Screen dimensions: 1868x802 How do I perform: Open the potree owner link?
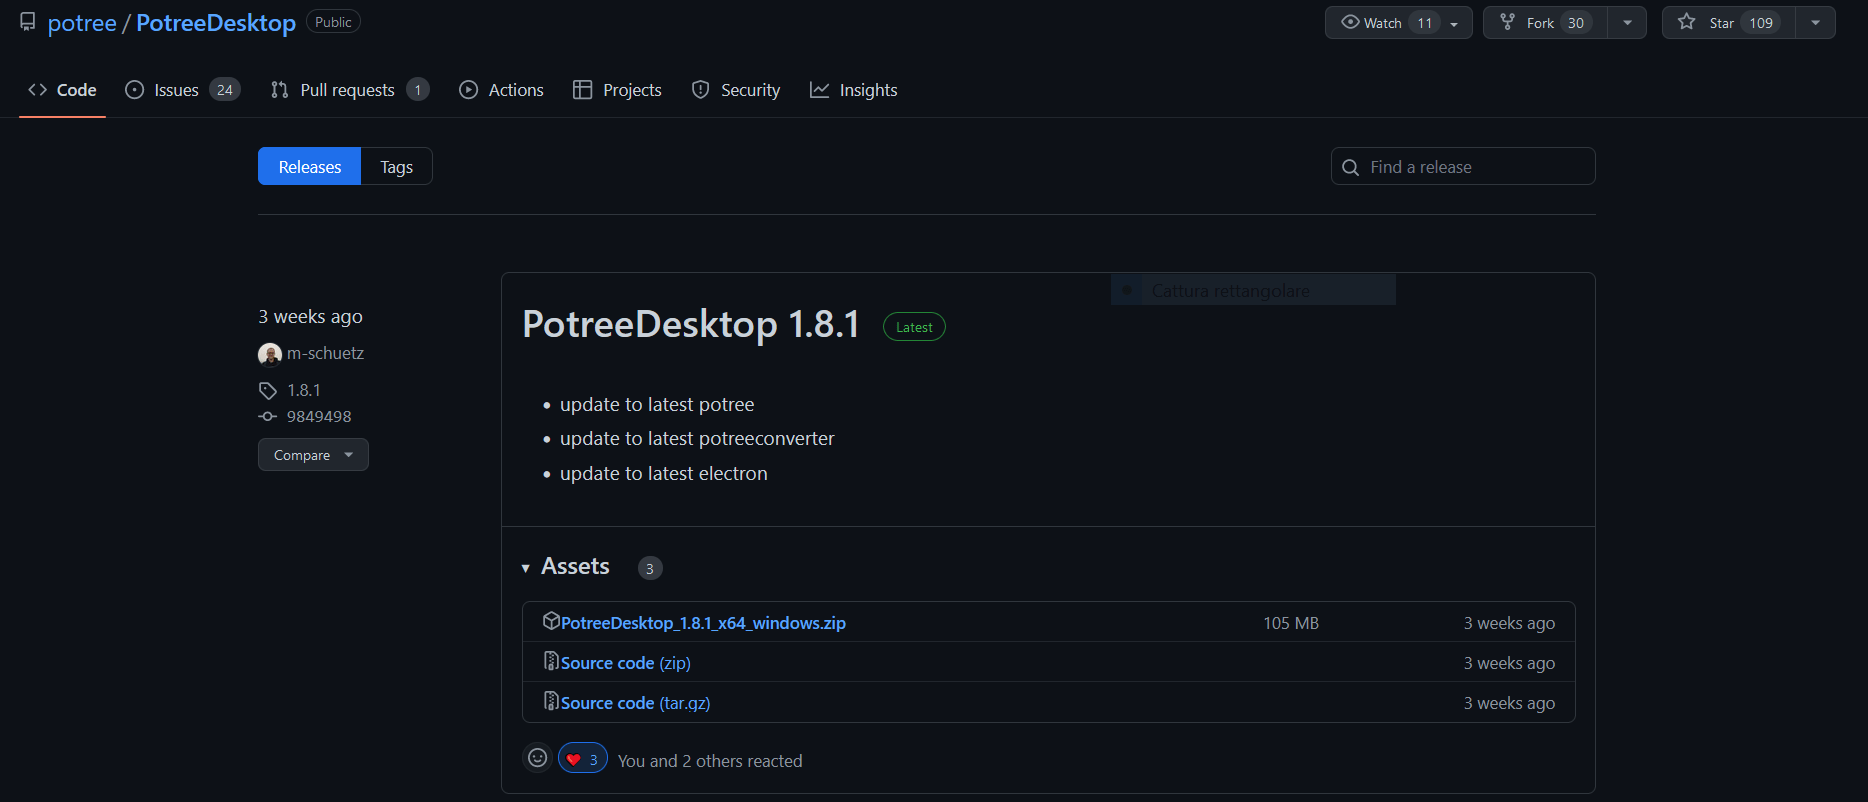pyautogui.click(x=82, y=23)
